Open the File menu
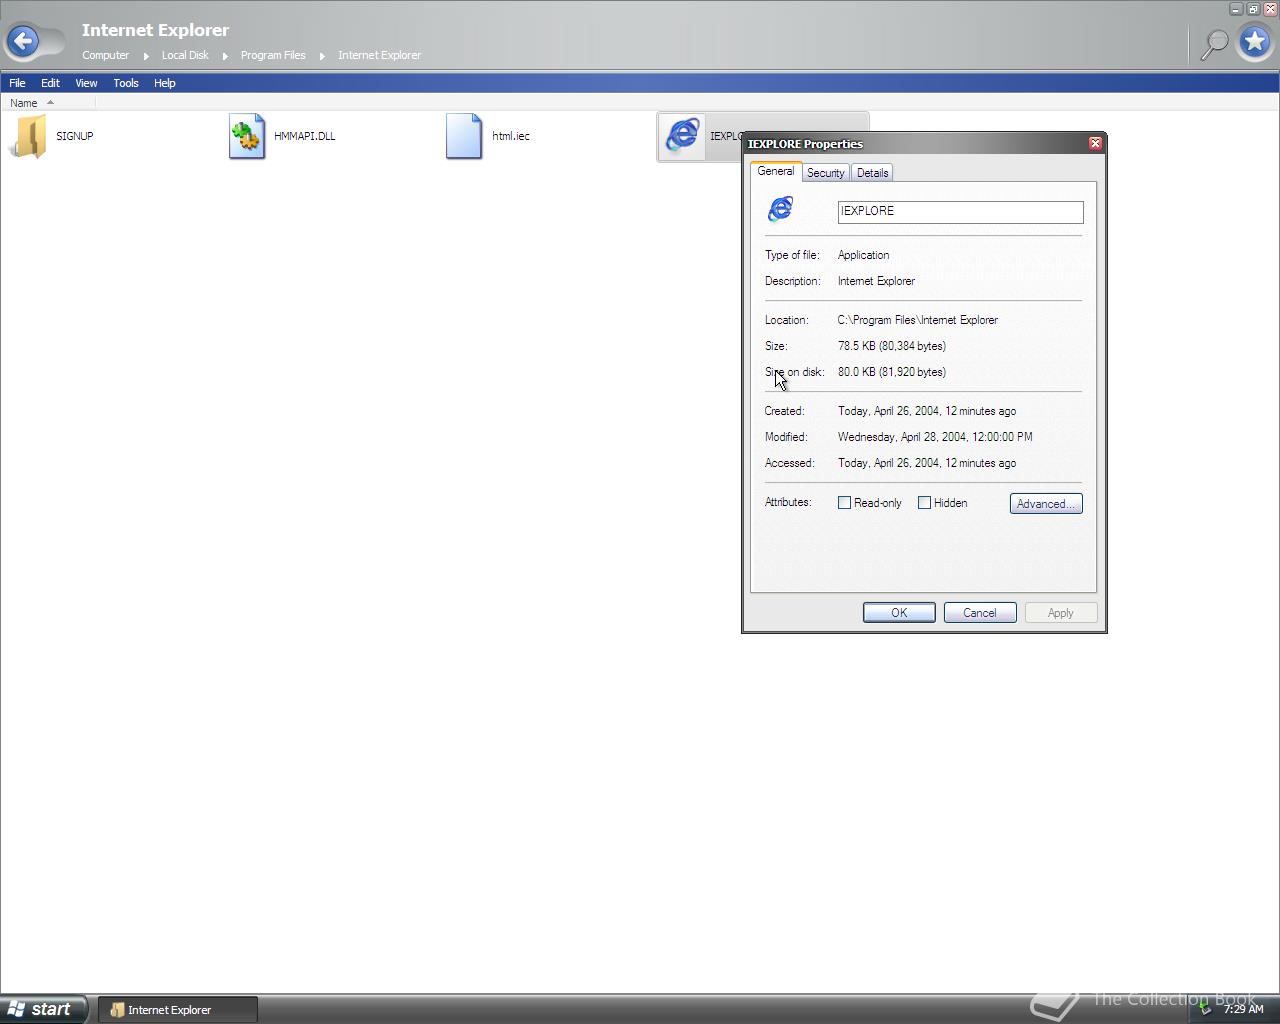This screenshot has width=1280, height=1024. (17, 83)
